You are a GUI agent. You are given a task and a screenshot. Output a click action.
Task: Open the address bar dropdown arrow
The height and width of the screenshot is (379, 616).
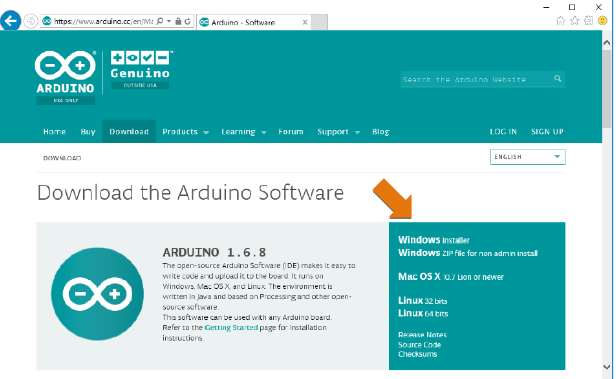[x=169, y=21]
